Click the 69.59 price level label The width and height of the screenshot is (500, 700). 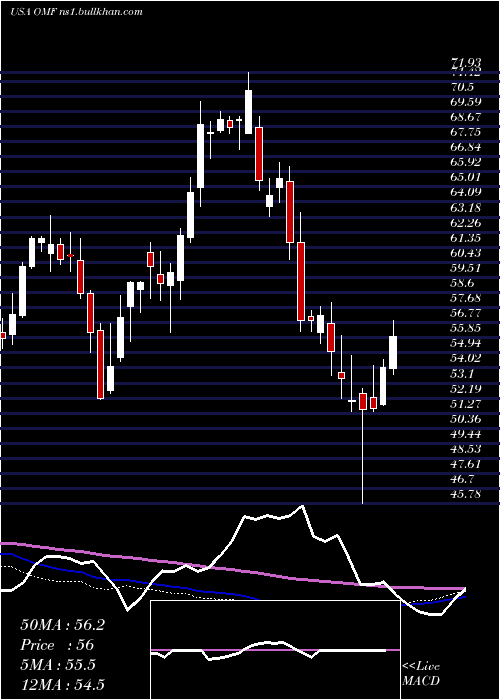tap(466, 102)
